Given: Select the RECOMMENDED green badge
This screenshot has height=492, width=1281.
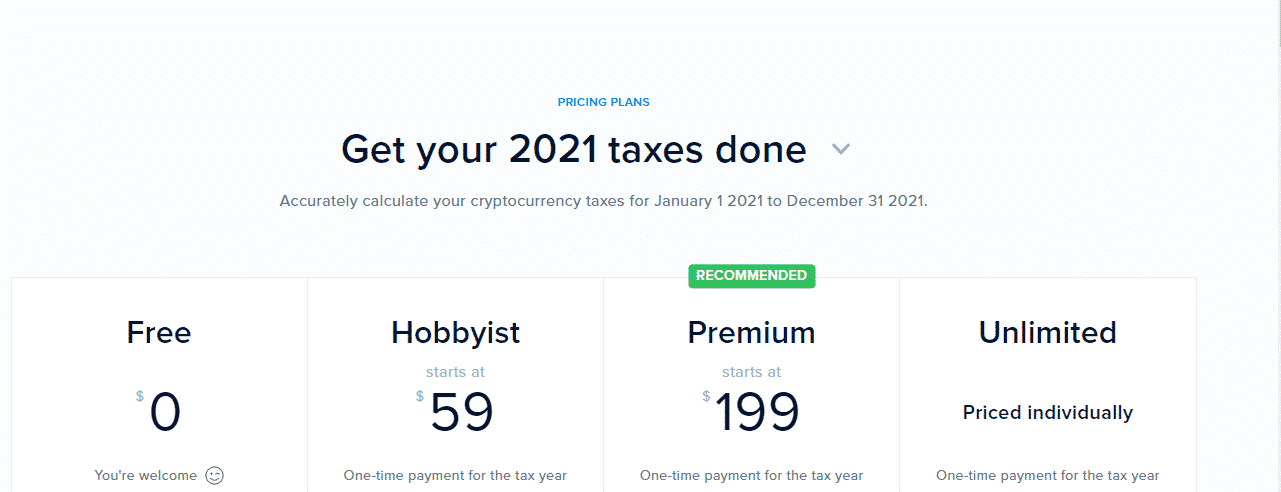Looking at the screenshot, I should click(x=752, y=276).
